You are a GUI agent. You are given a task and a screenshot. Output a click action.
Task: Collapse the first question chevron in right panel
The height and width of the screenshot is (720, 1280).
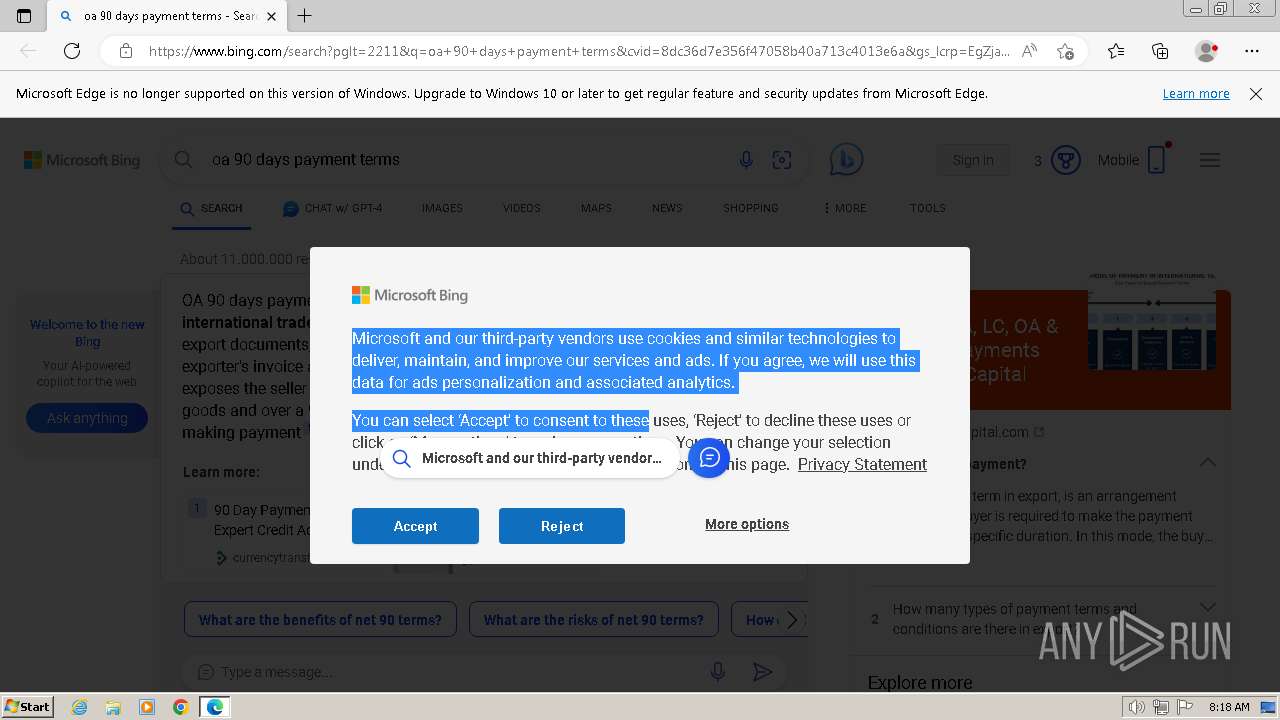click(x=1208, y=463)
